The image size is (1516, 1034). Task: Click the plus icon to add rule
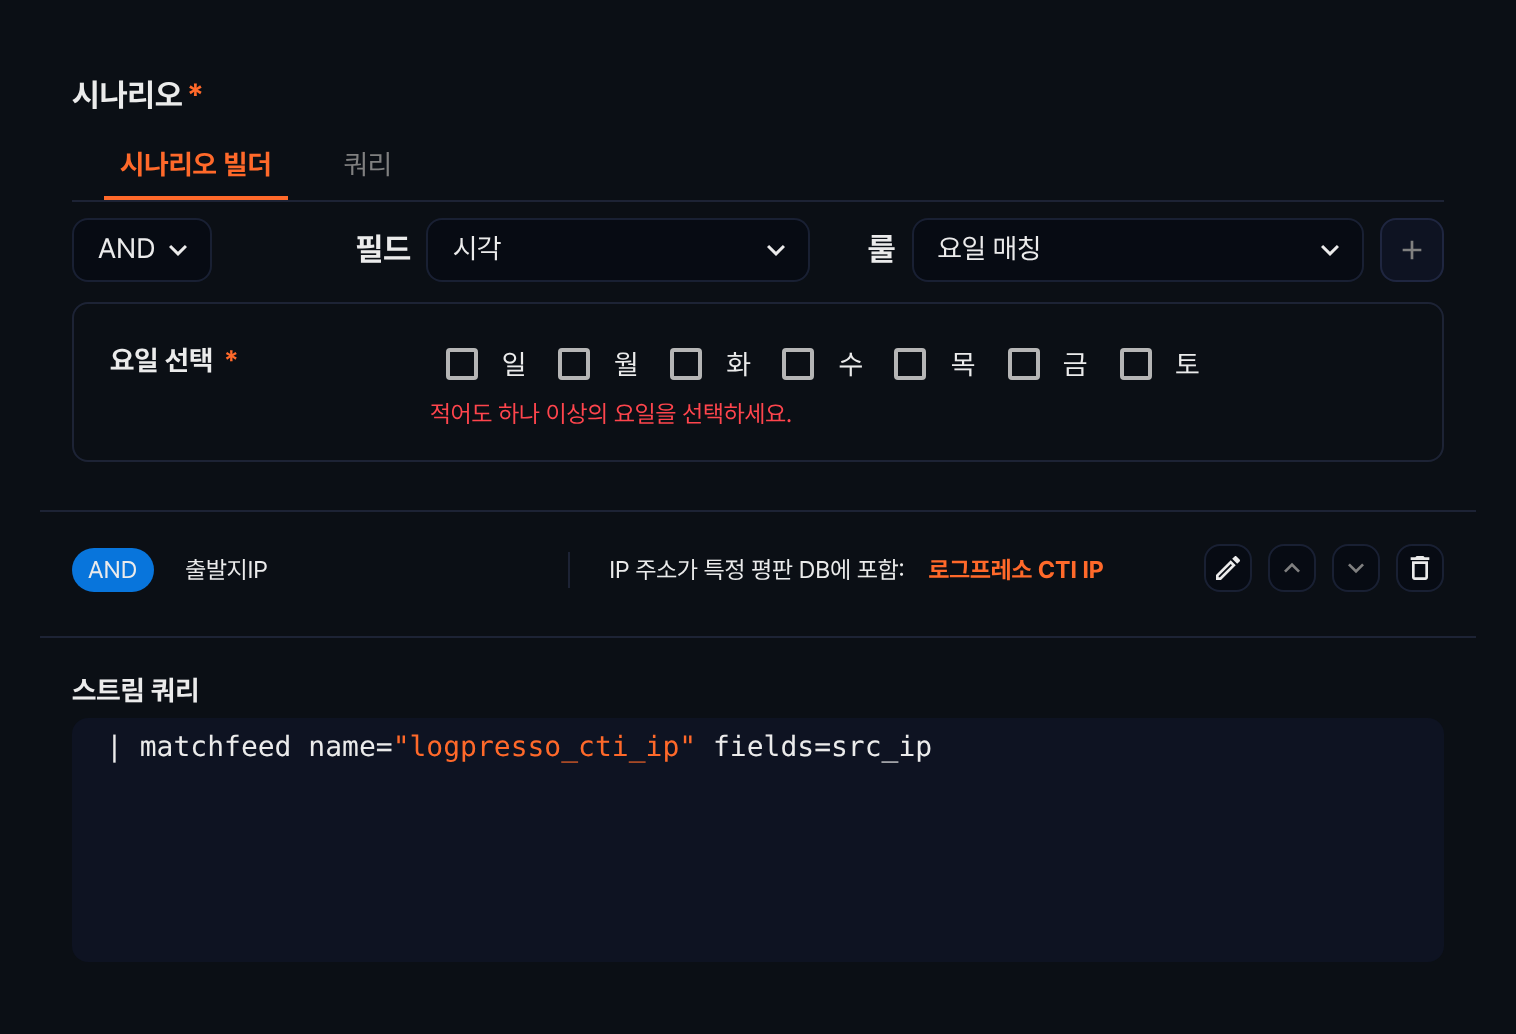(x=1411, y=250)
